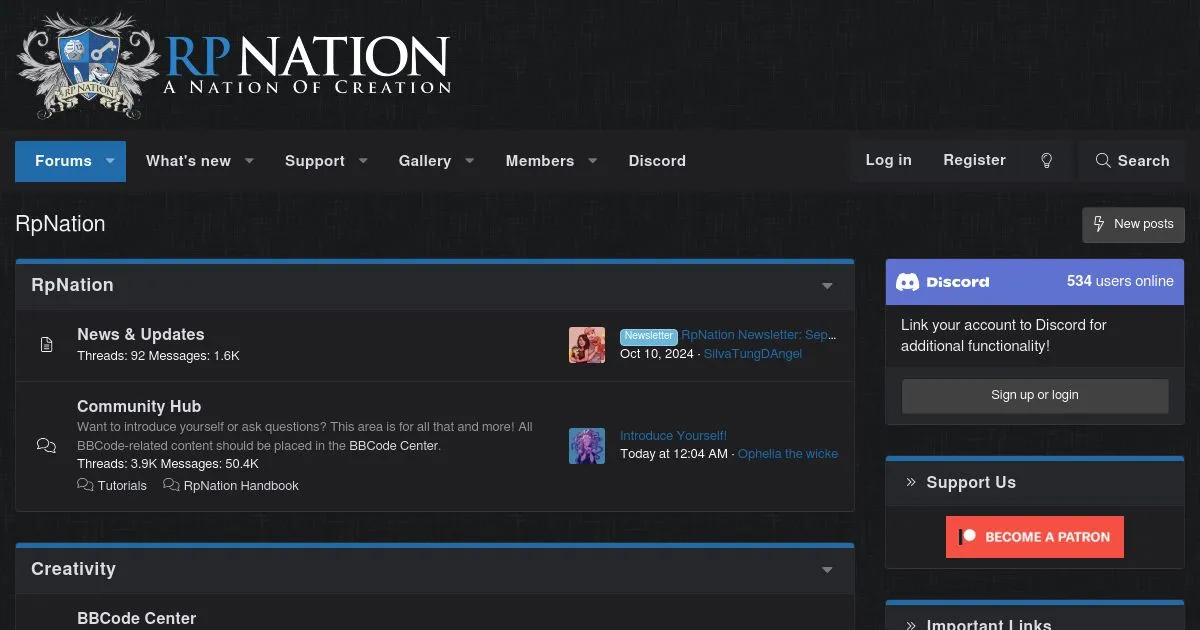Collapse the Creativity category section

[x=827, y=570]
